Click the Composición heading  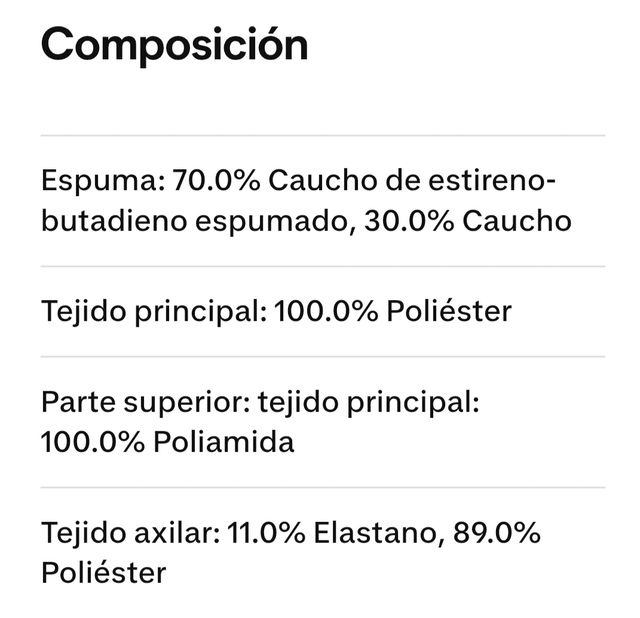[174, 46]
